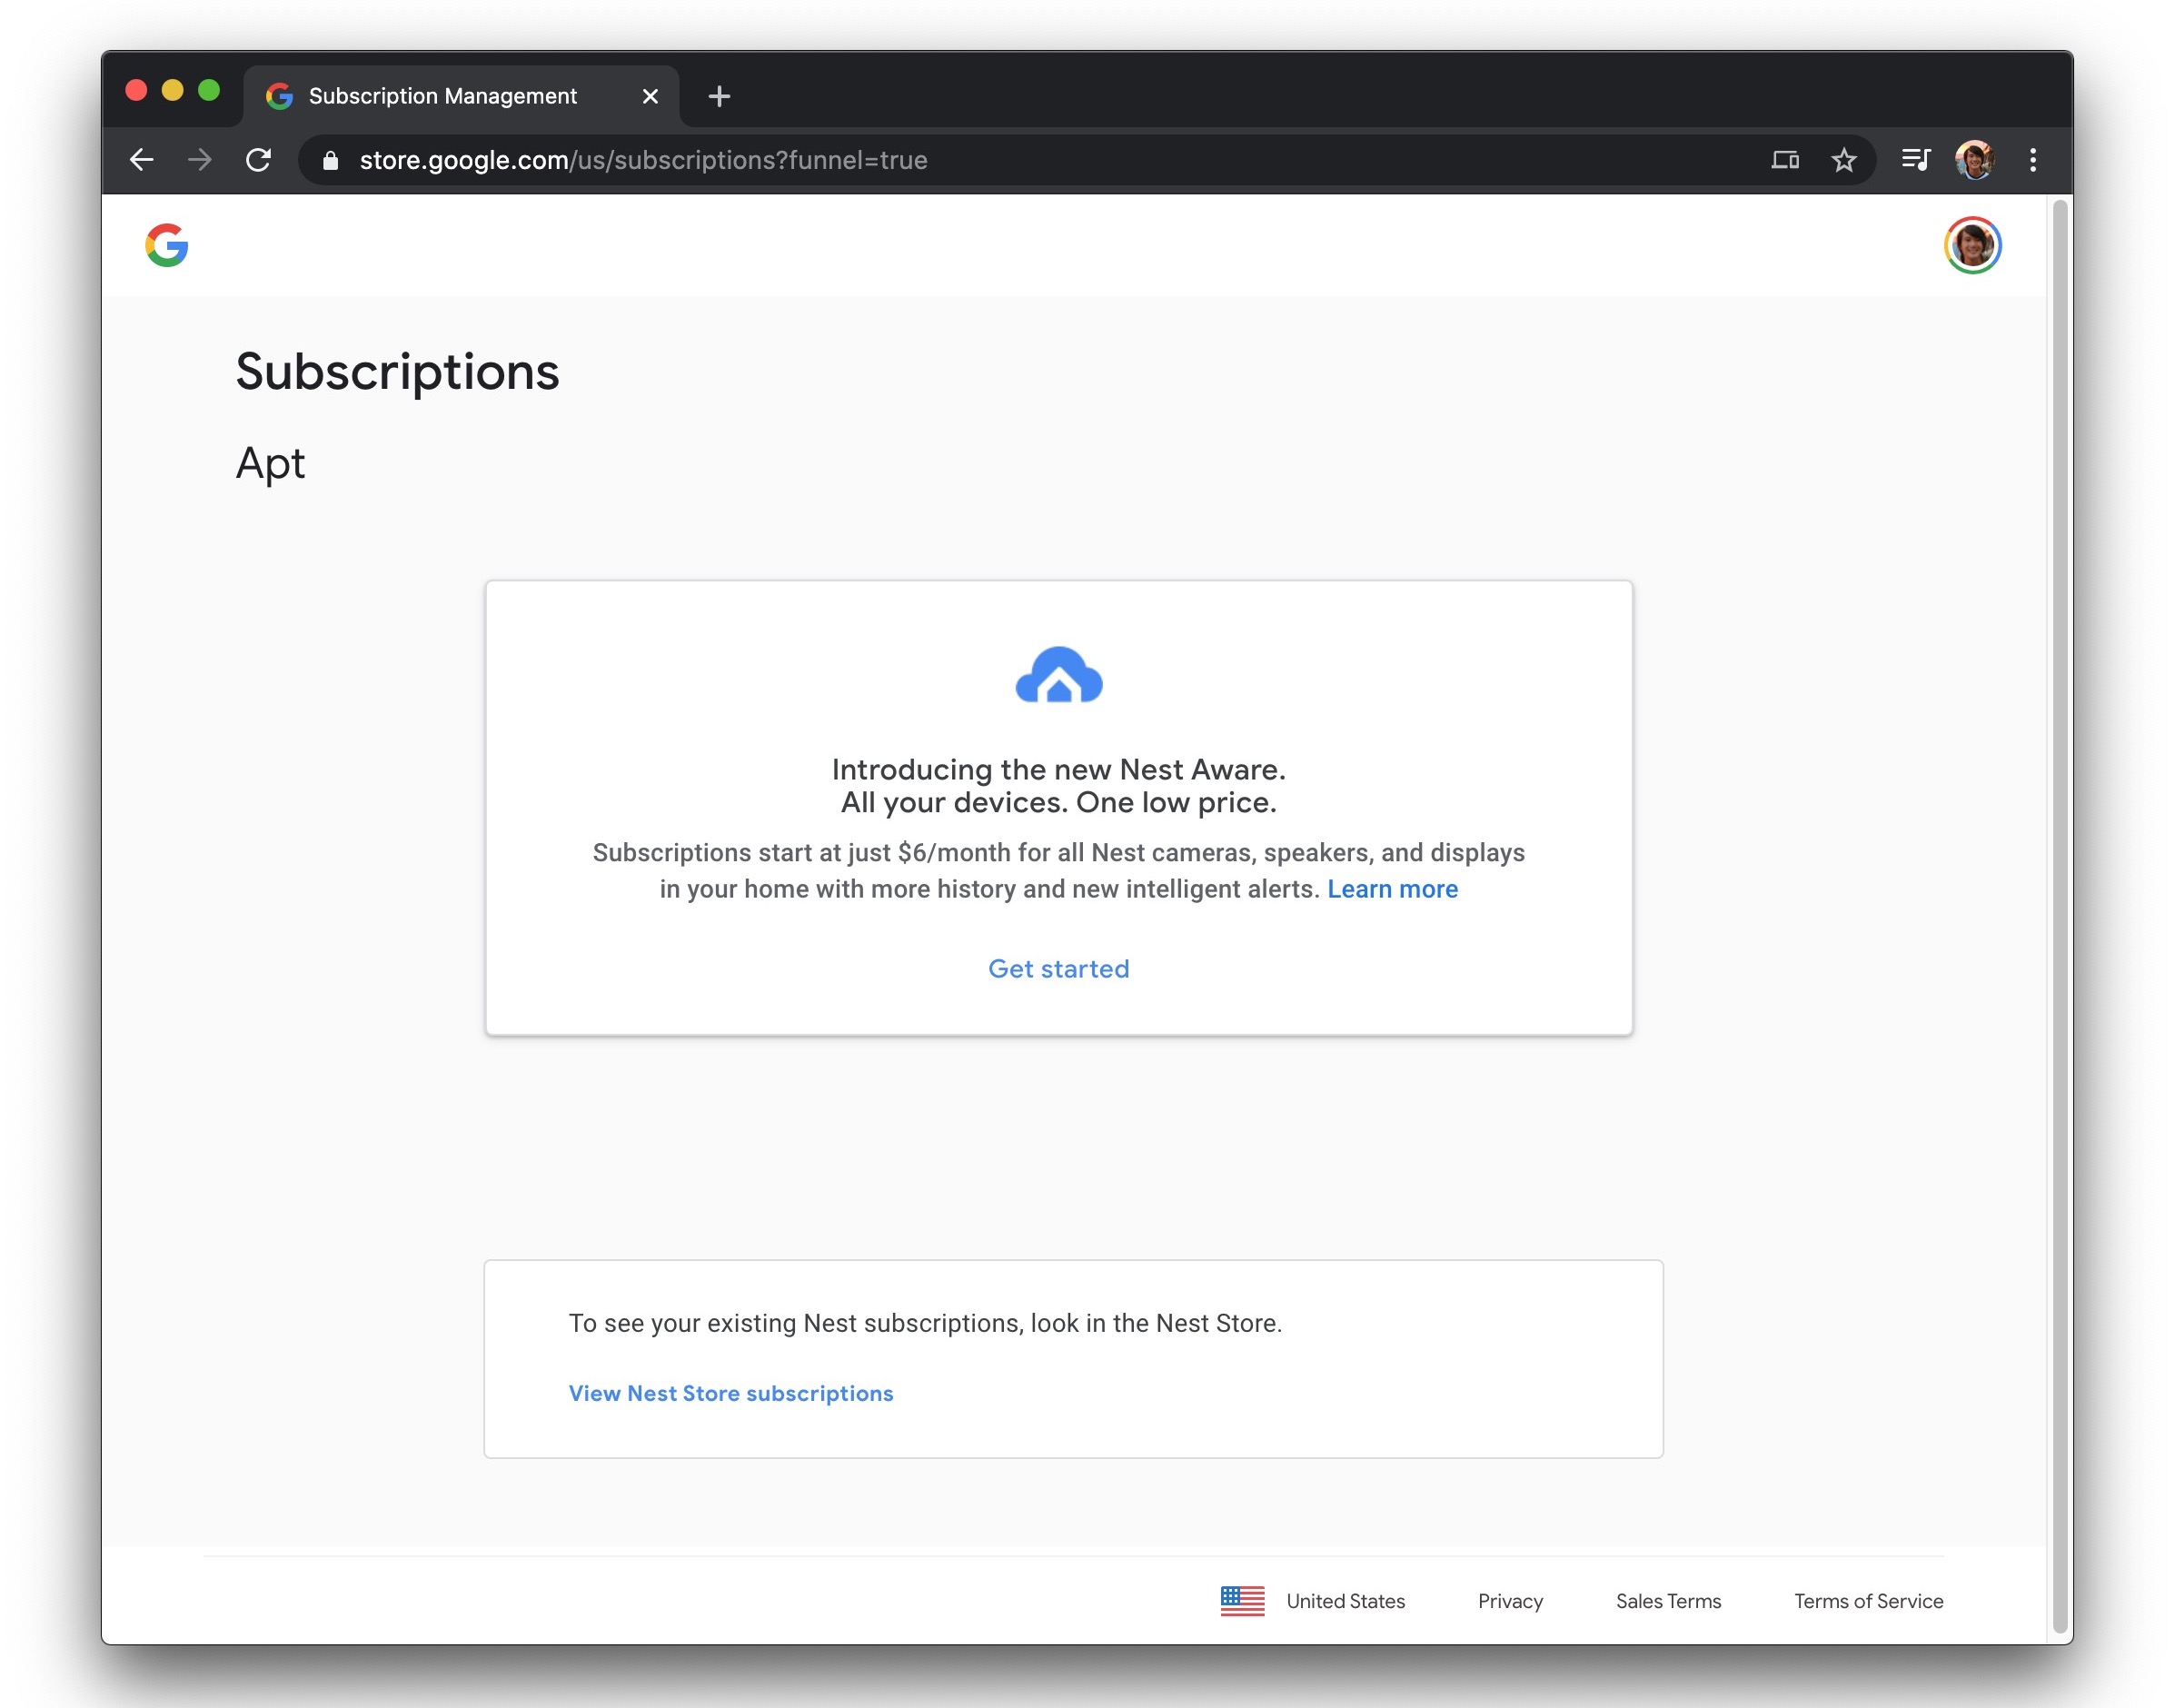Switch to the Subscription Management tab

coord(443,95)
